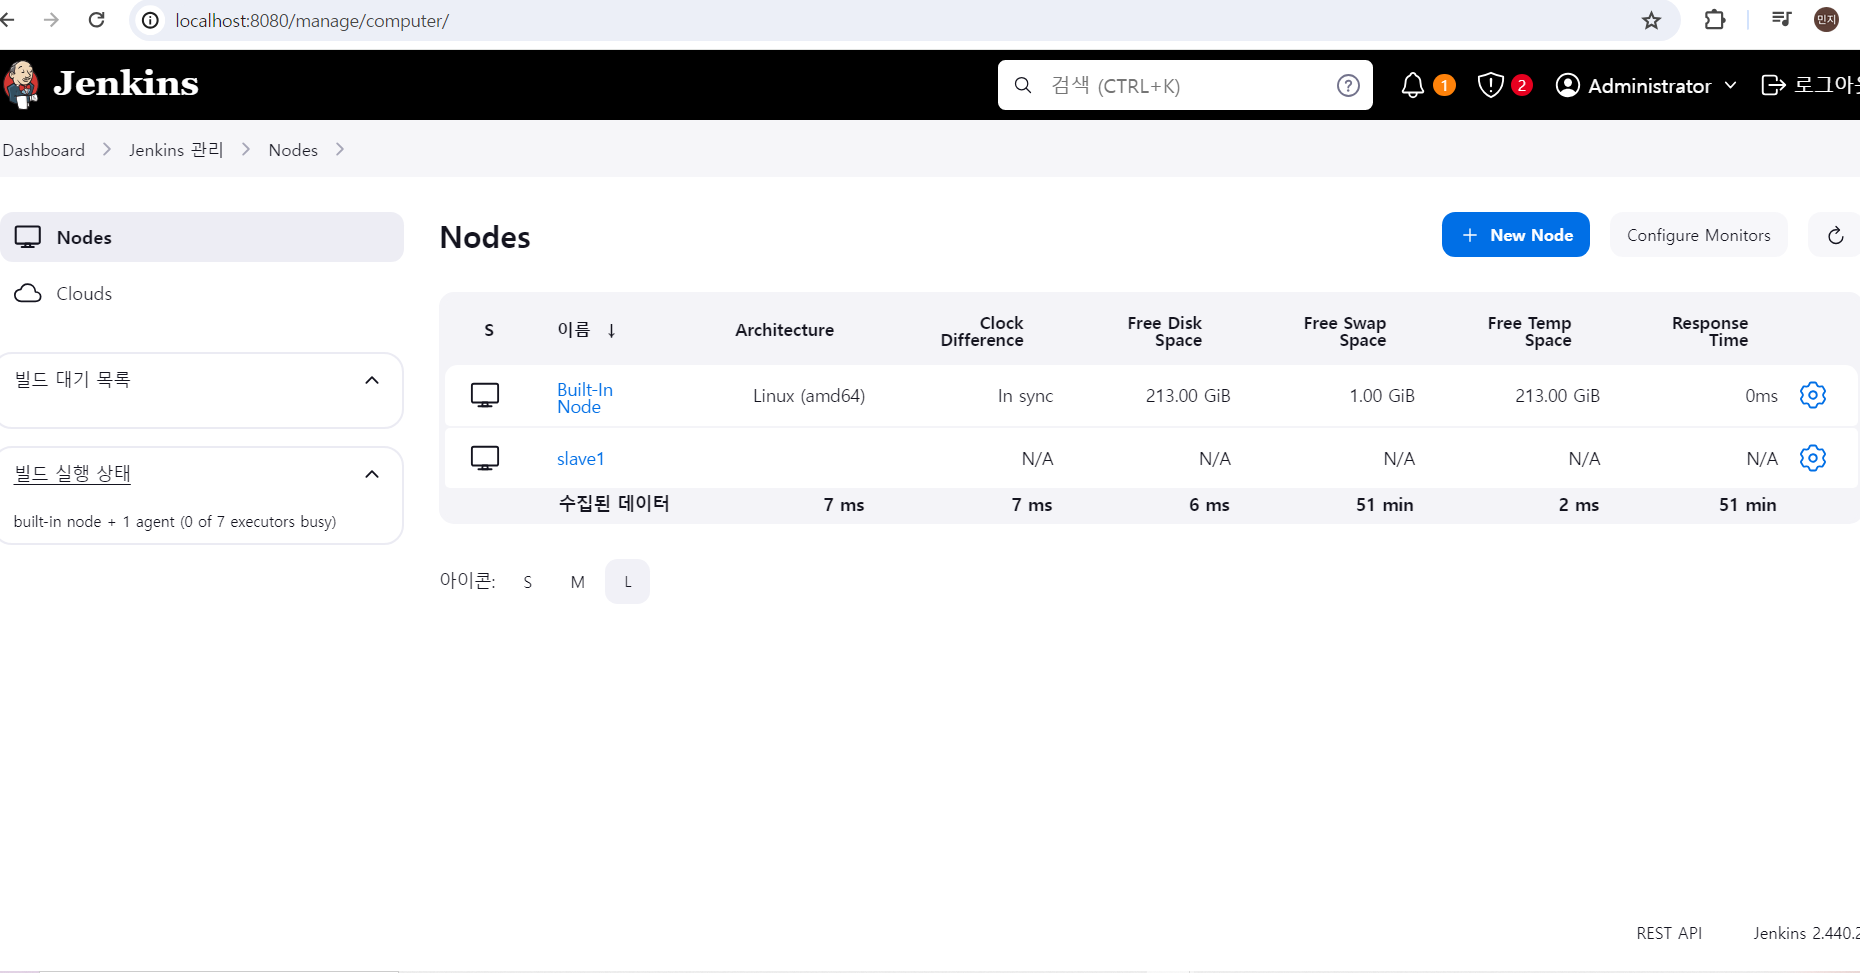Screen dimensions: 1860x973
Task: Open configuration gear for slave1
Action: [x=1813, y=458]
